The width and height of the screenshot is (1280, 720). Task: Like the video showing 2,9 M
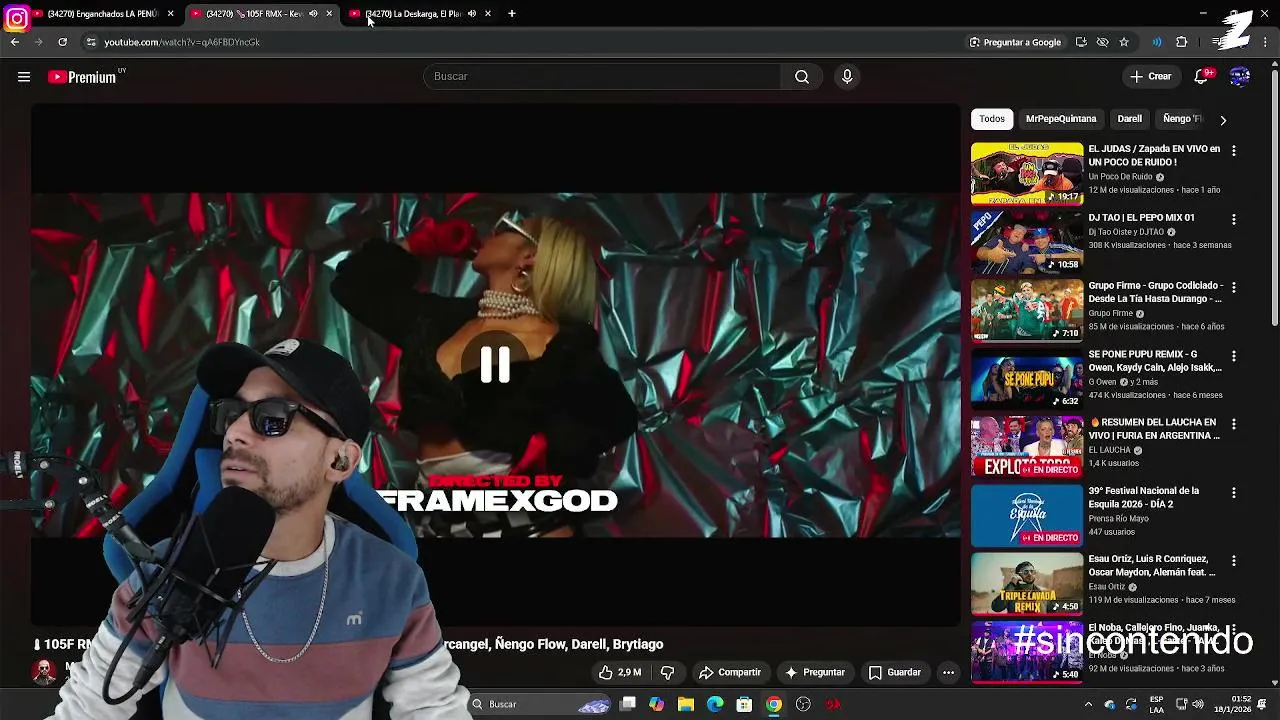click(620, 673)
